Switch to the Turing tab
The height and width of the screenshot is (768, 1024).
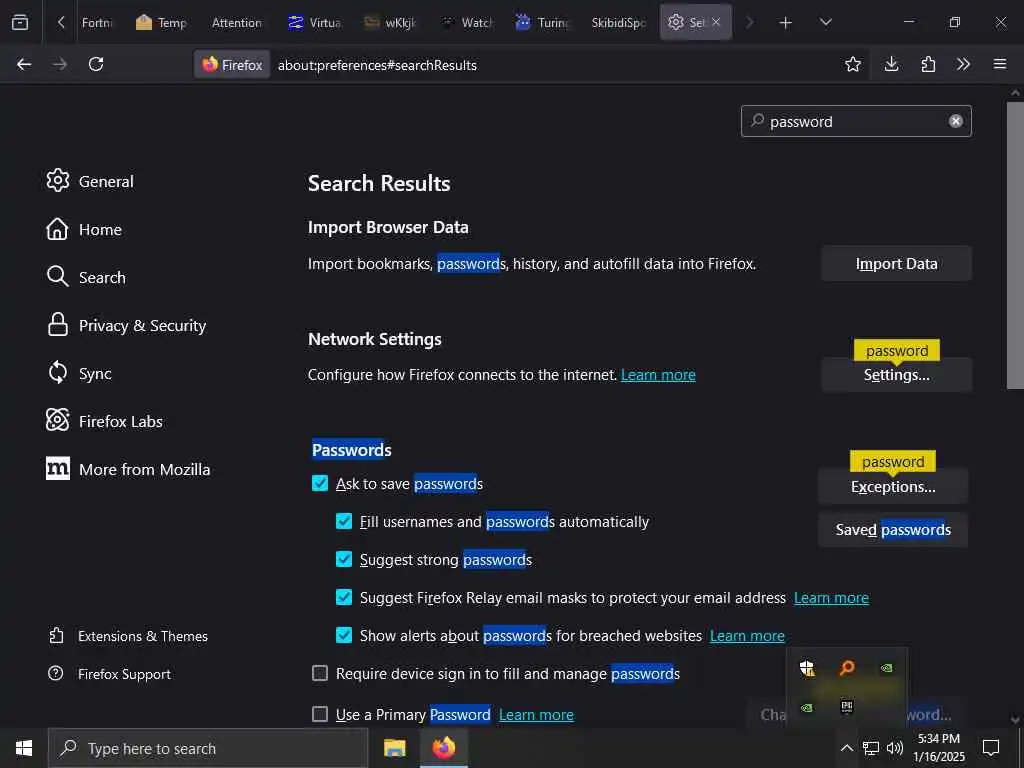pyautogui.click(x=542, y=23)
